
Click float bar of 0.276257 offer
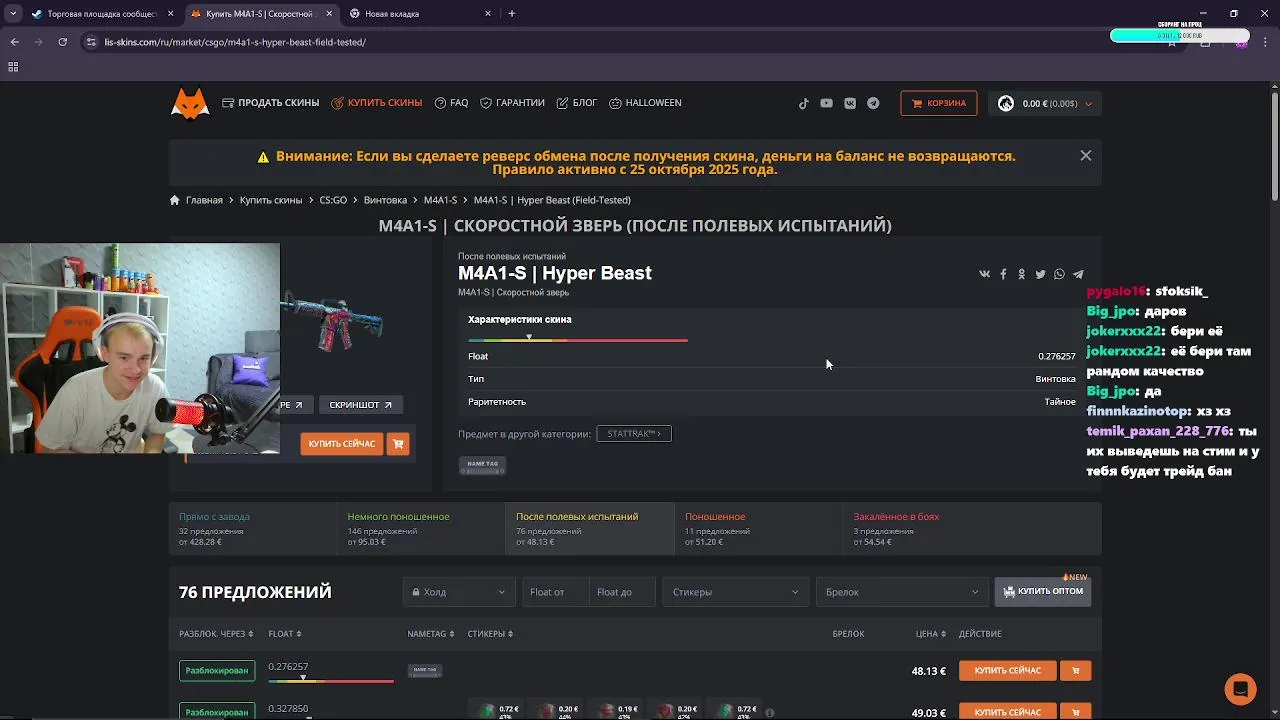pyautogui.click(x=331, y=680)
